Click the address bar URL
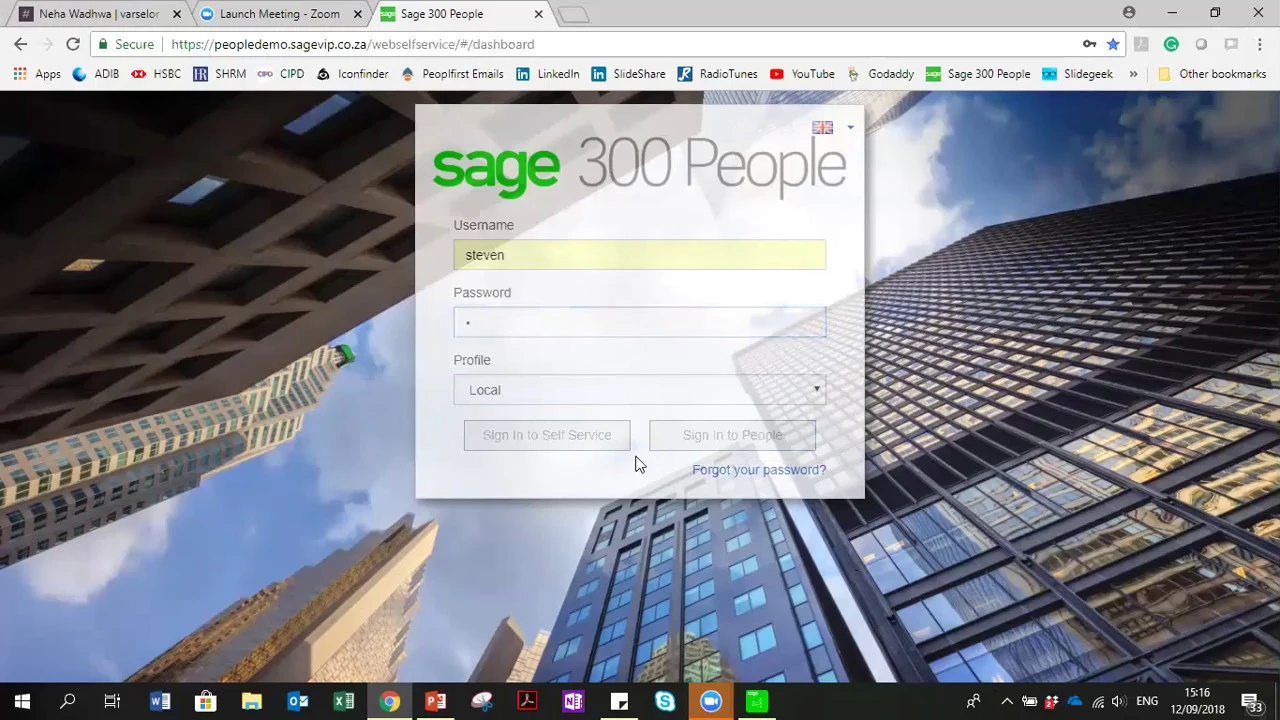Image resolution: width=1280 pixels, height=720 pixels. click(352, 44)
